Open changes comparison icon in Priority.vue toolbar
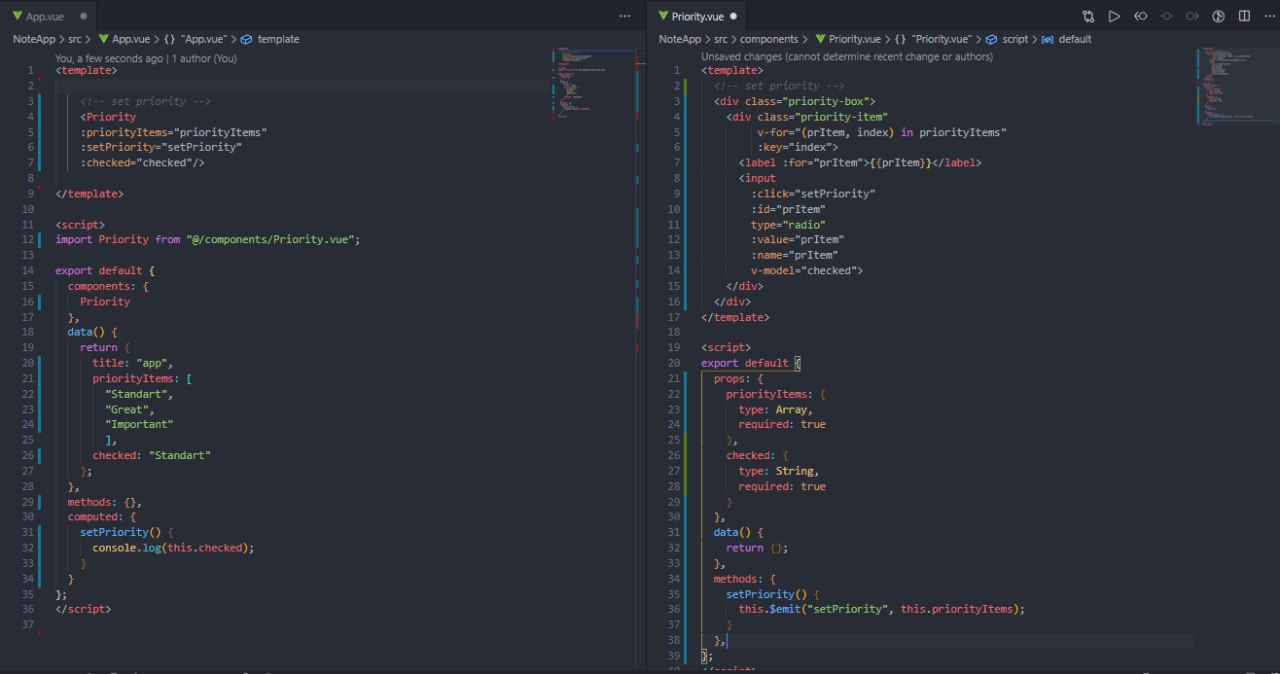Image resolution: width=1280 pixels, height=674 pixels. [1088, 16]
